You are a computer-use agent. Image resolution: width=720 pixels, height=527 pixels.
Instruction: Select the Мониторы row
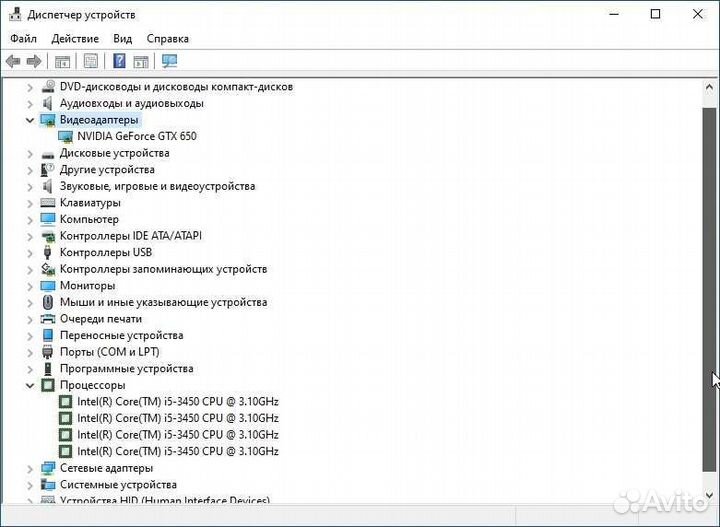pos(87,286)
